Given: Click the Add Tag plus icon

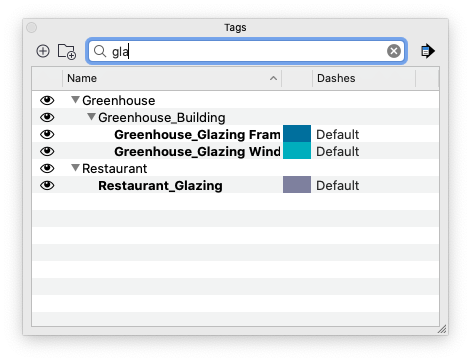Looking at the screenshot, I should click(x=43, y=51).
